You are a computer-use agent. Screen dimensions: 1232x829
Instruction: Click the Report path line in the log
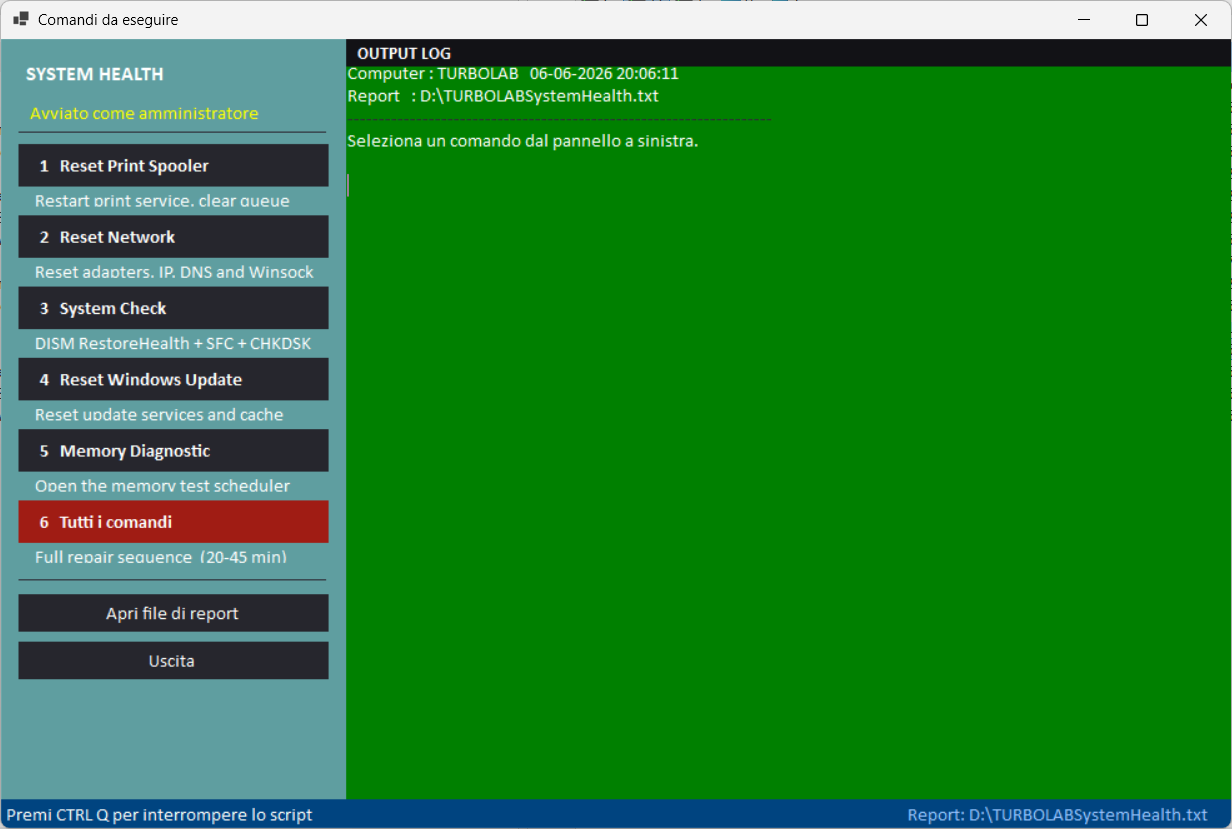click(x=503, y=96)
